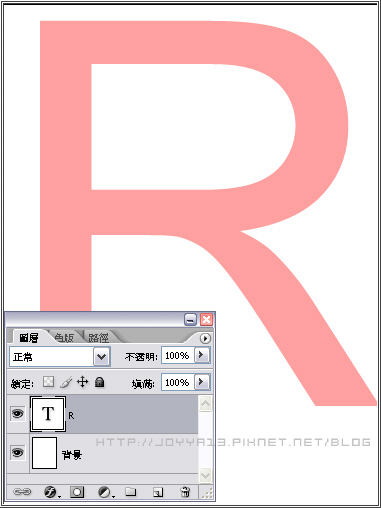Click the 不透明 opacity value field

pyautogui.click(x=178, y=356)
